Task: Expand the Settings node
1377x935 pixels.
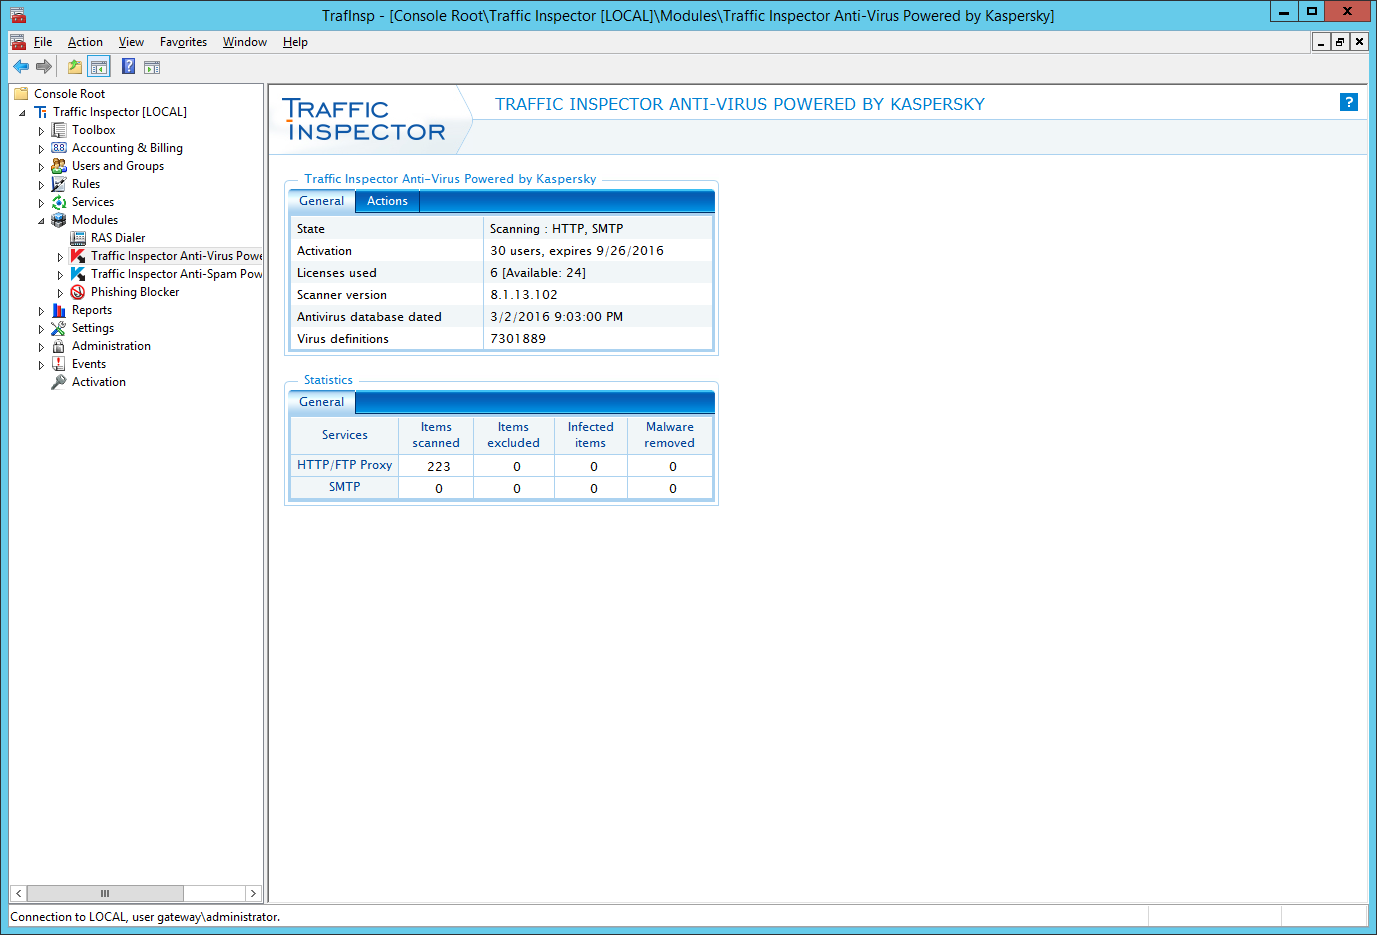Action: pyautogui.click(x=41, y=329)
